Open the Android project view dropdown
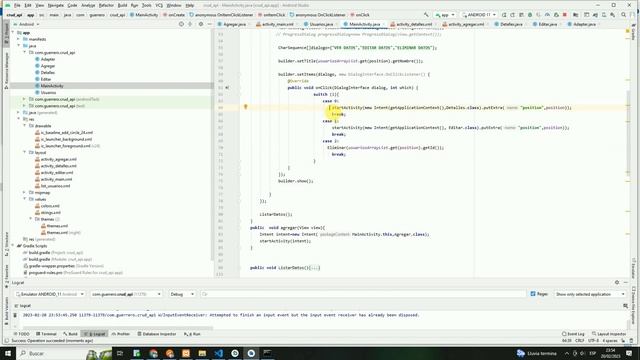Screen dimensions: 640x360 click(27, 24)
